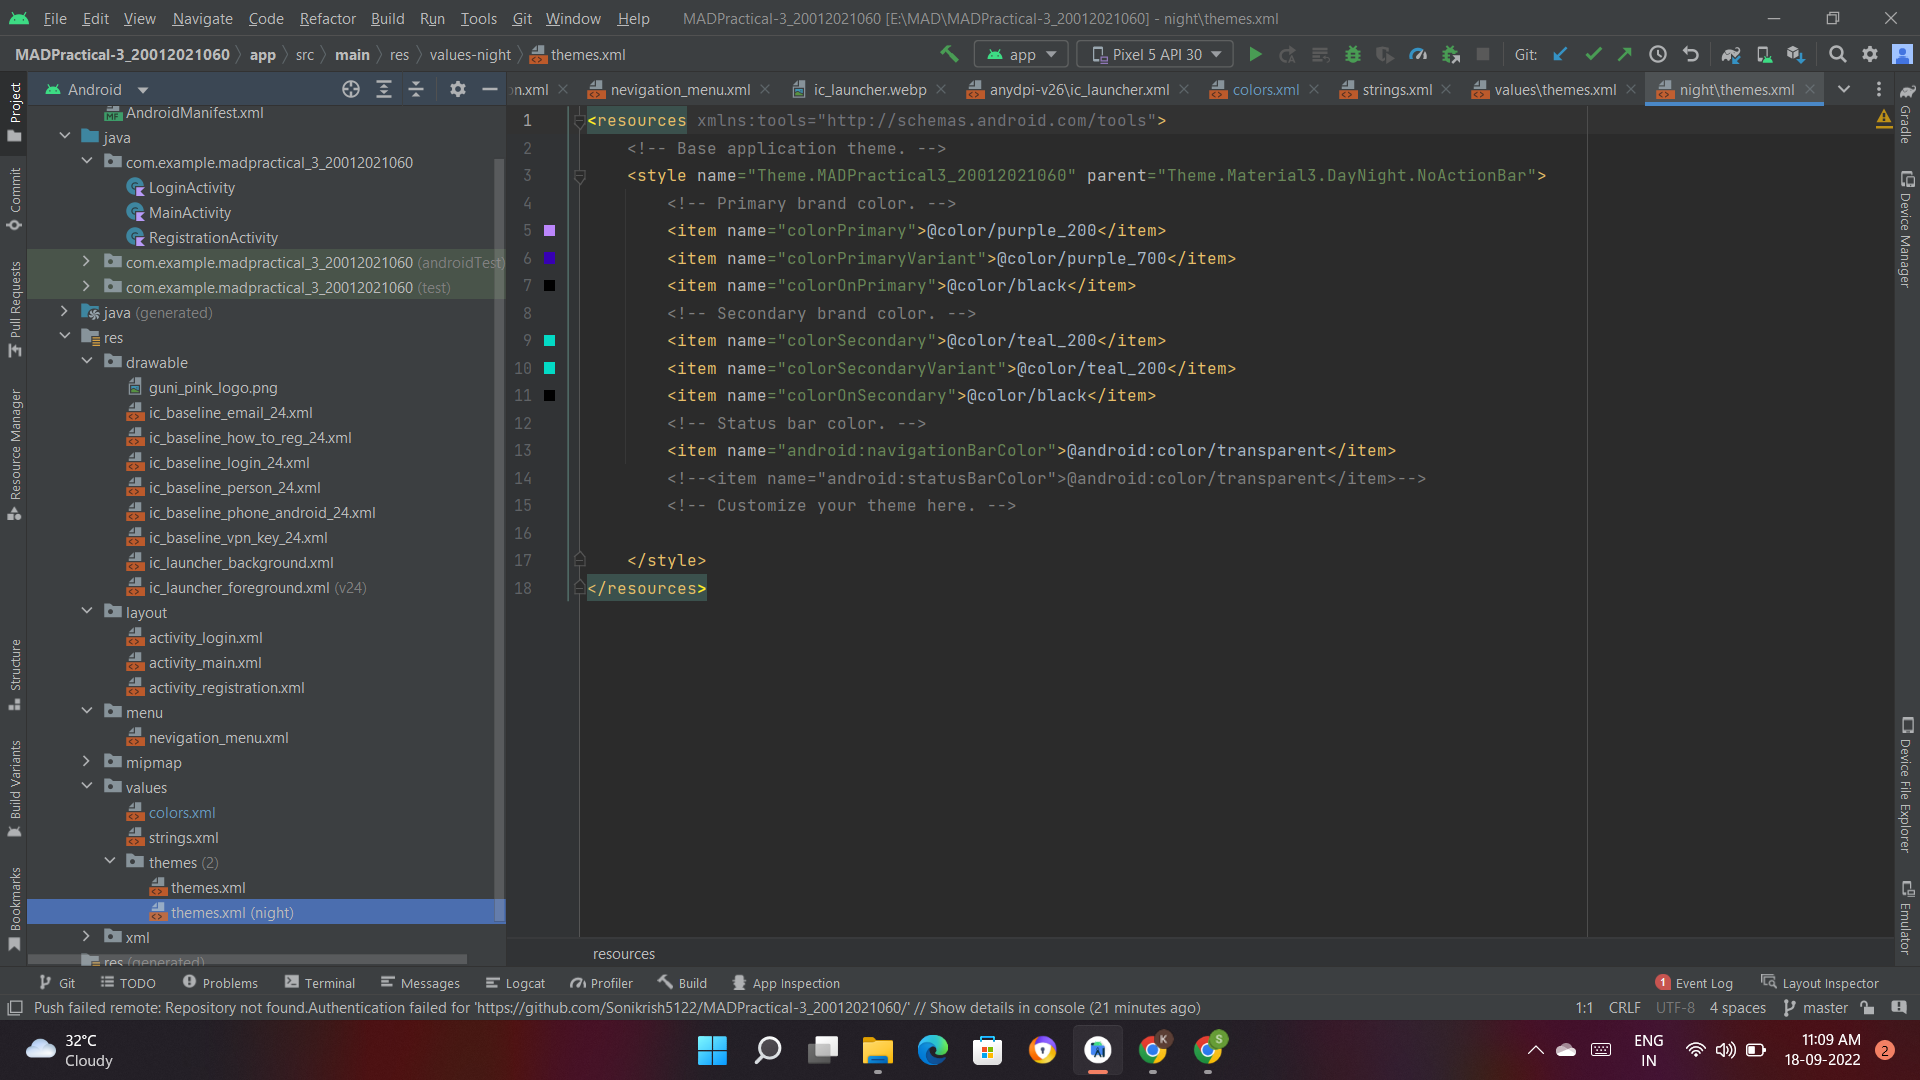This screenshot has height=1080, width=1920.
Task: Switch to the strings.xml editor tab
Action: point(1397,89)
